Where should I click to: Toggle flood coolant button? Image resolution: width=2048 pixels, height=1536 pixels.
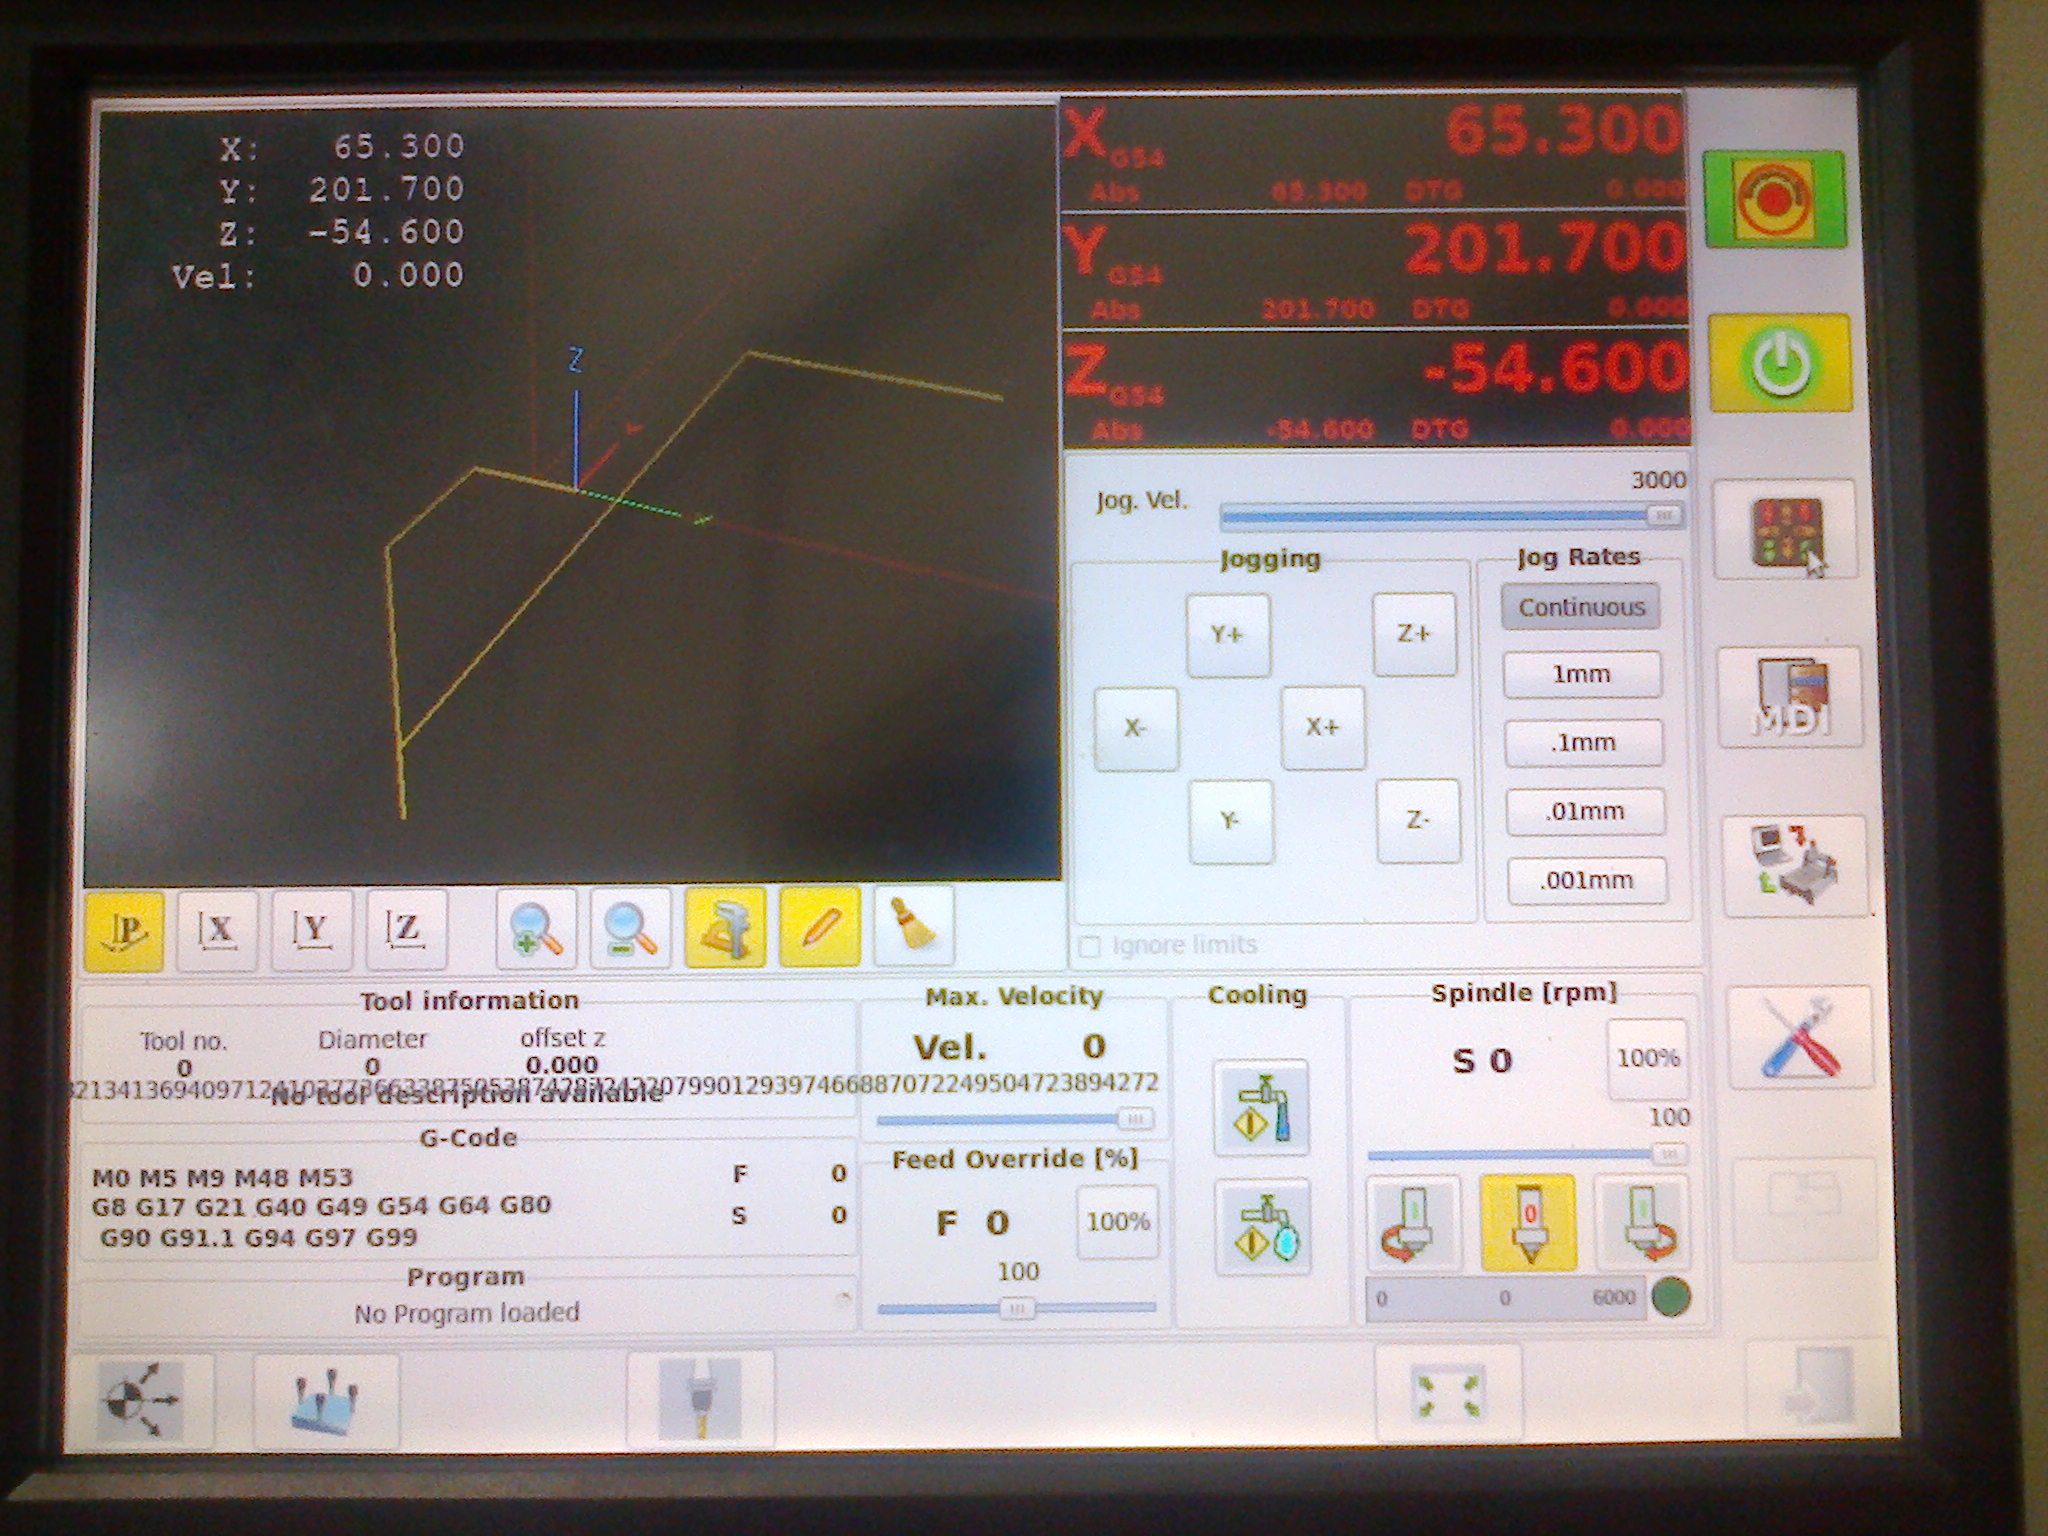tap(1261, 1108)
